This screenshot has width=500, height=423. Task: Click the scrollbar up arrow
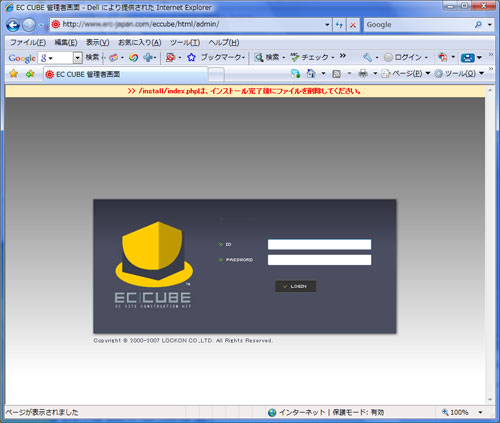490,90
